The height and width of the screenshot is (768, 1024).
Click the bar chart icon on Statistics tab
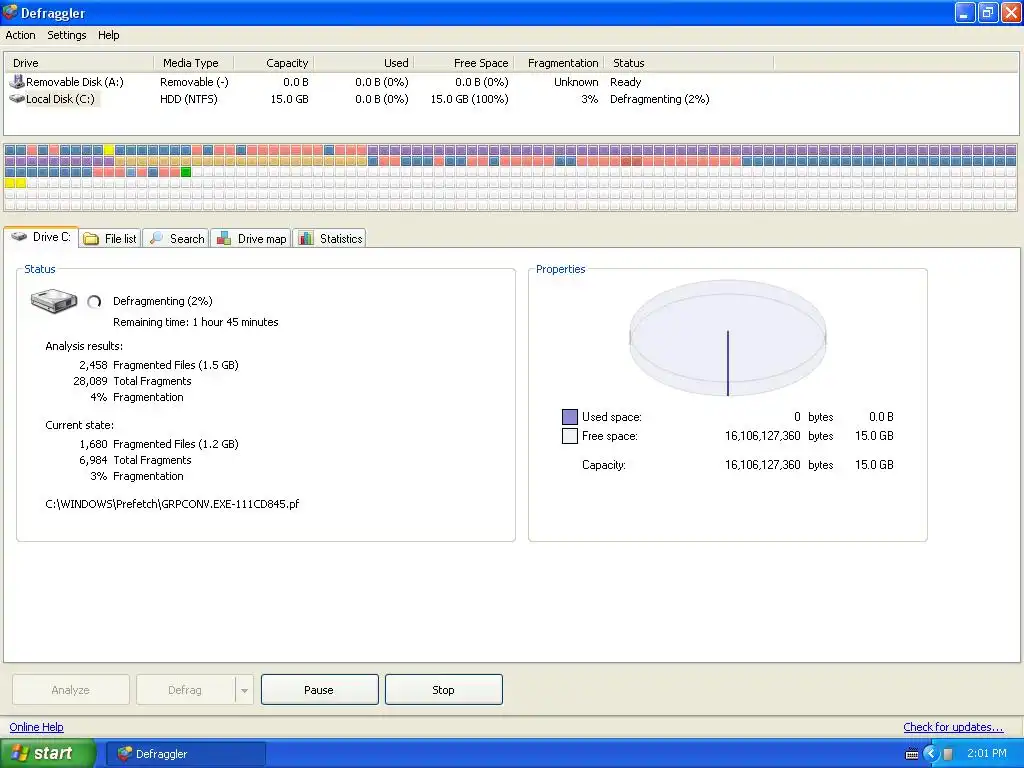click(x=306, y=238)
